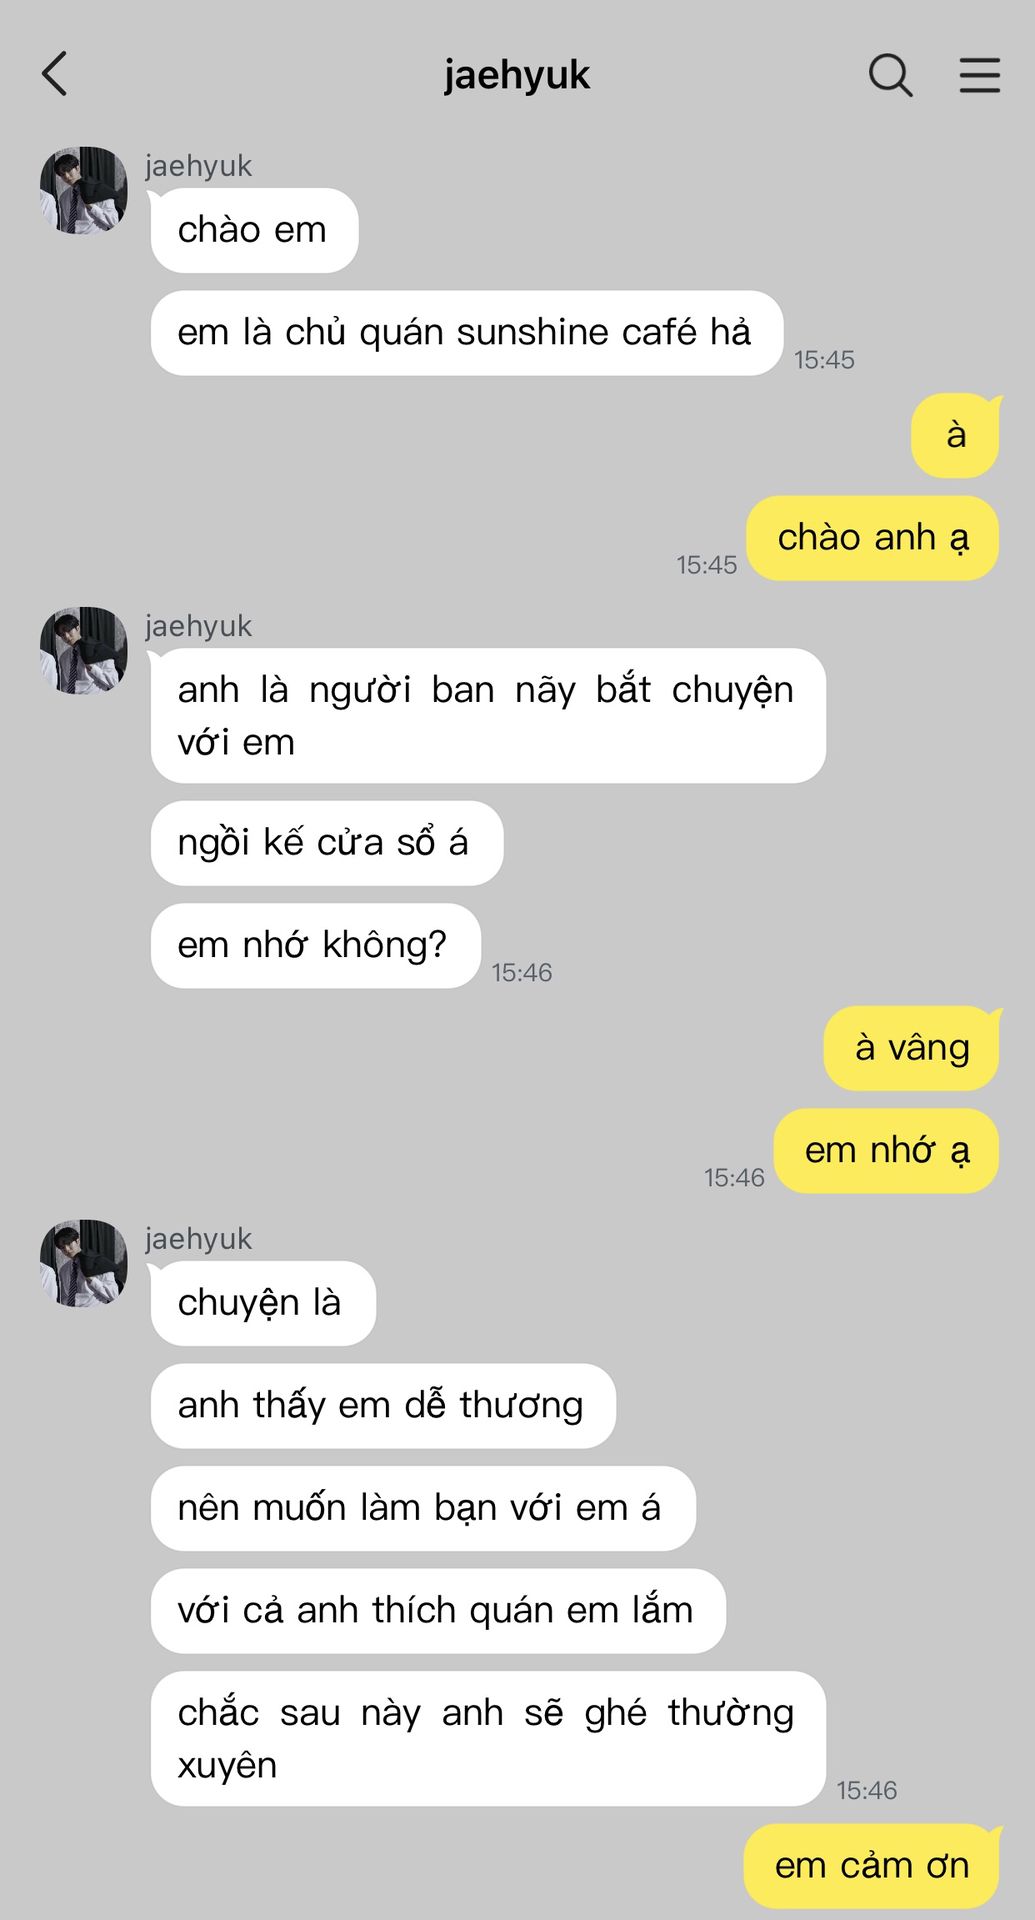Open search with the magnifier icon
This screenshot has height=1920, width=1035.
pos(890,75)
